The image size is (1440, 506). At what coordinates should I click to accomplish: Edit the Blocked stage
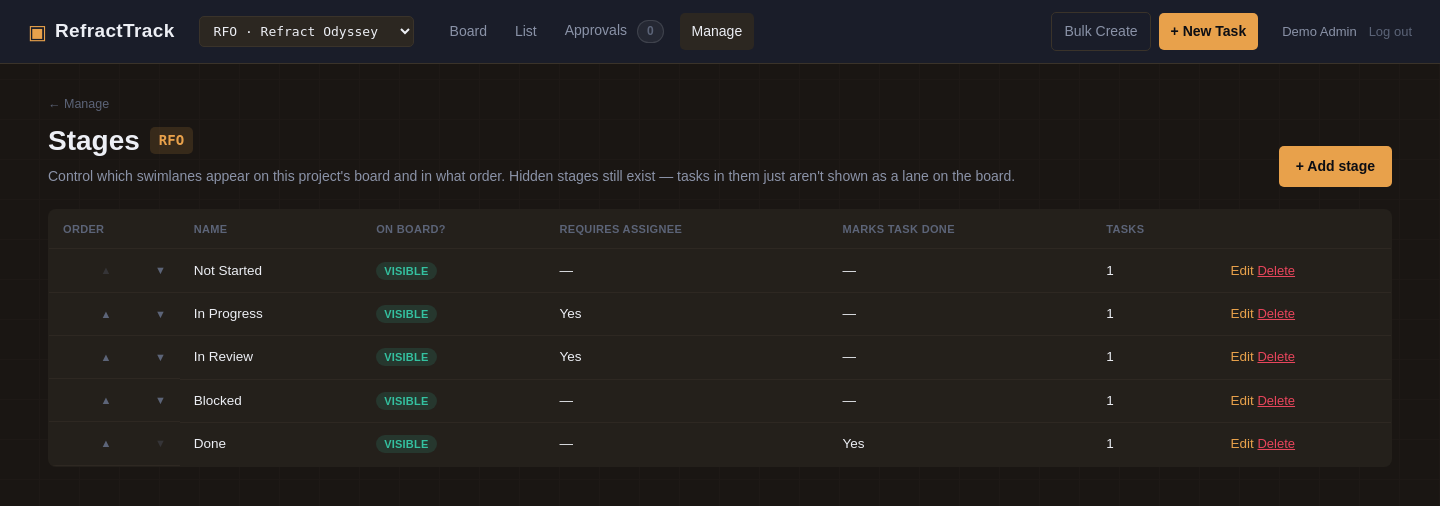(1242, 400)
